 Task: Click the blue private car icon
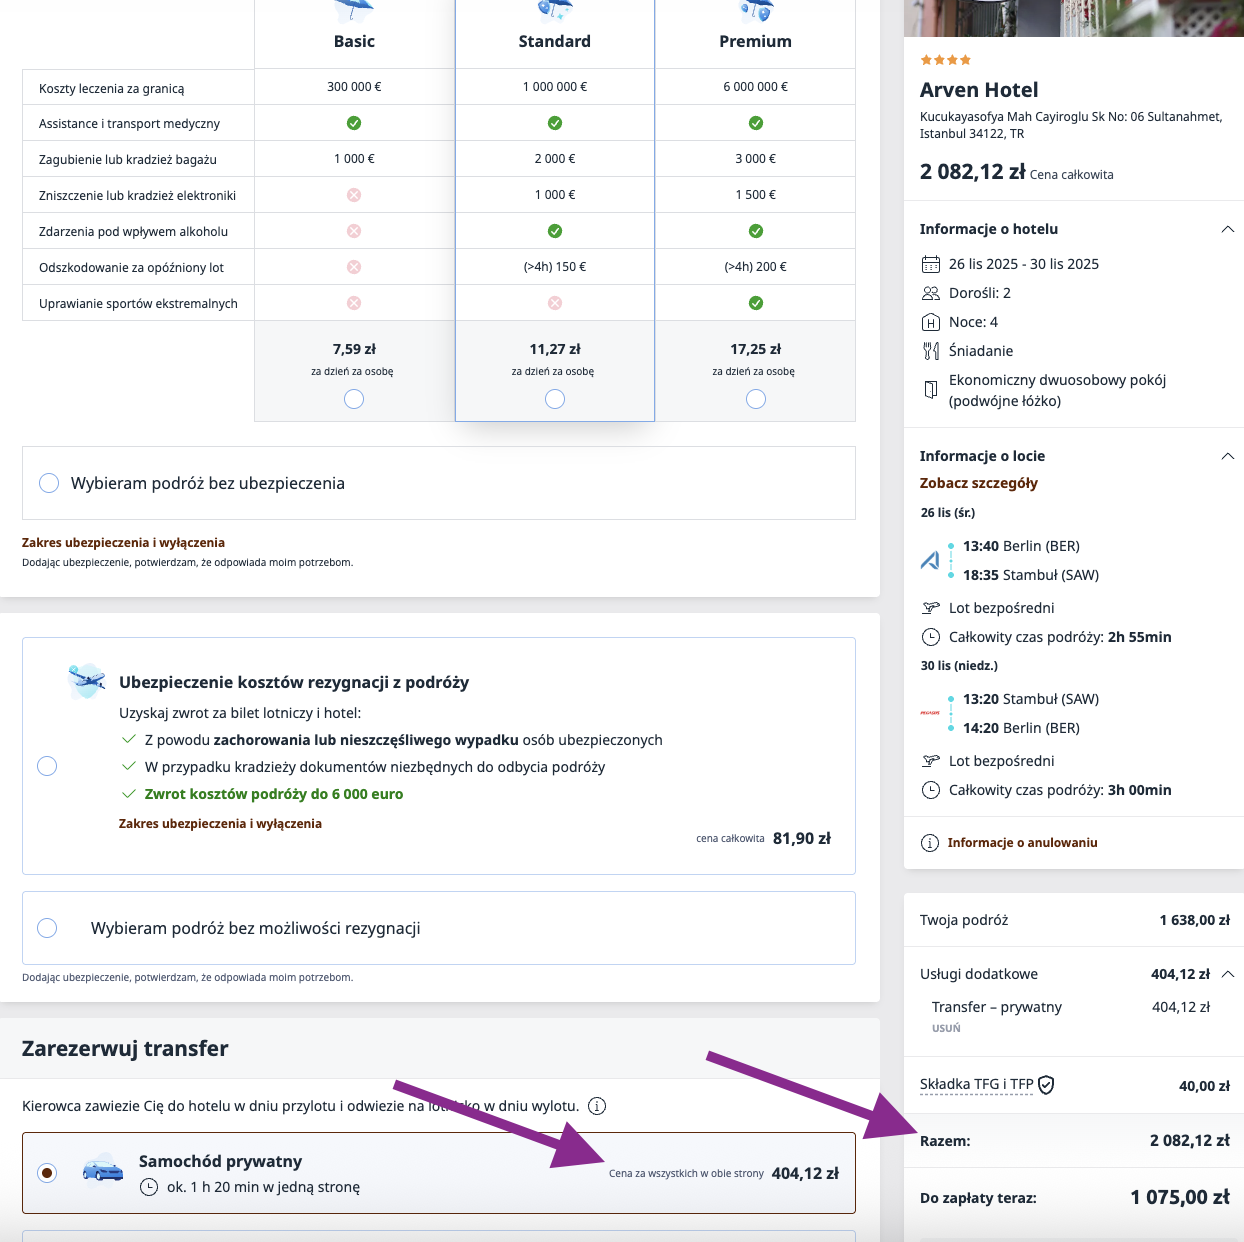tap(103, 1168)
